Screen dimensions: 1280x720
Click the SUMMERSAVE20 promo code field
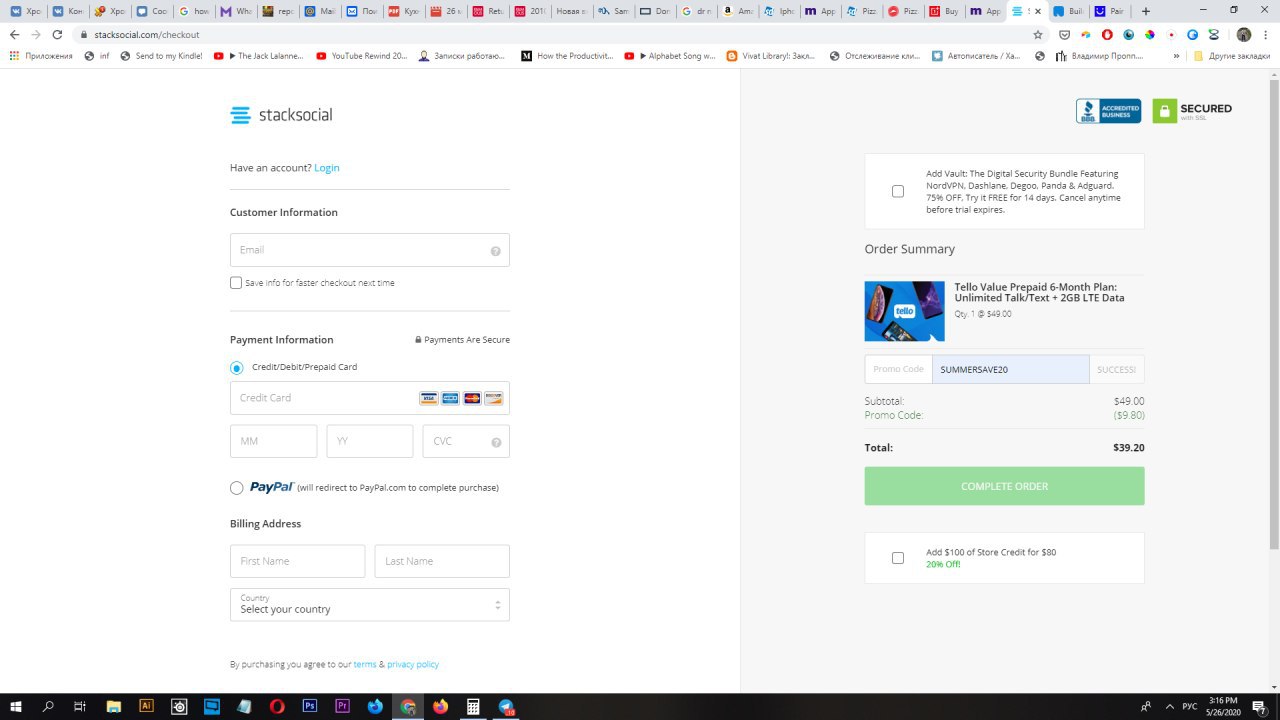pos(1010,369)
